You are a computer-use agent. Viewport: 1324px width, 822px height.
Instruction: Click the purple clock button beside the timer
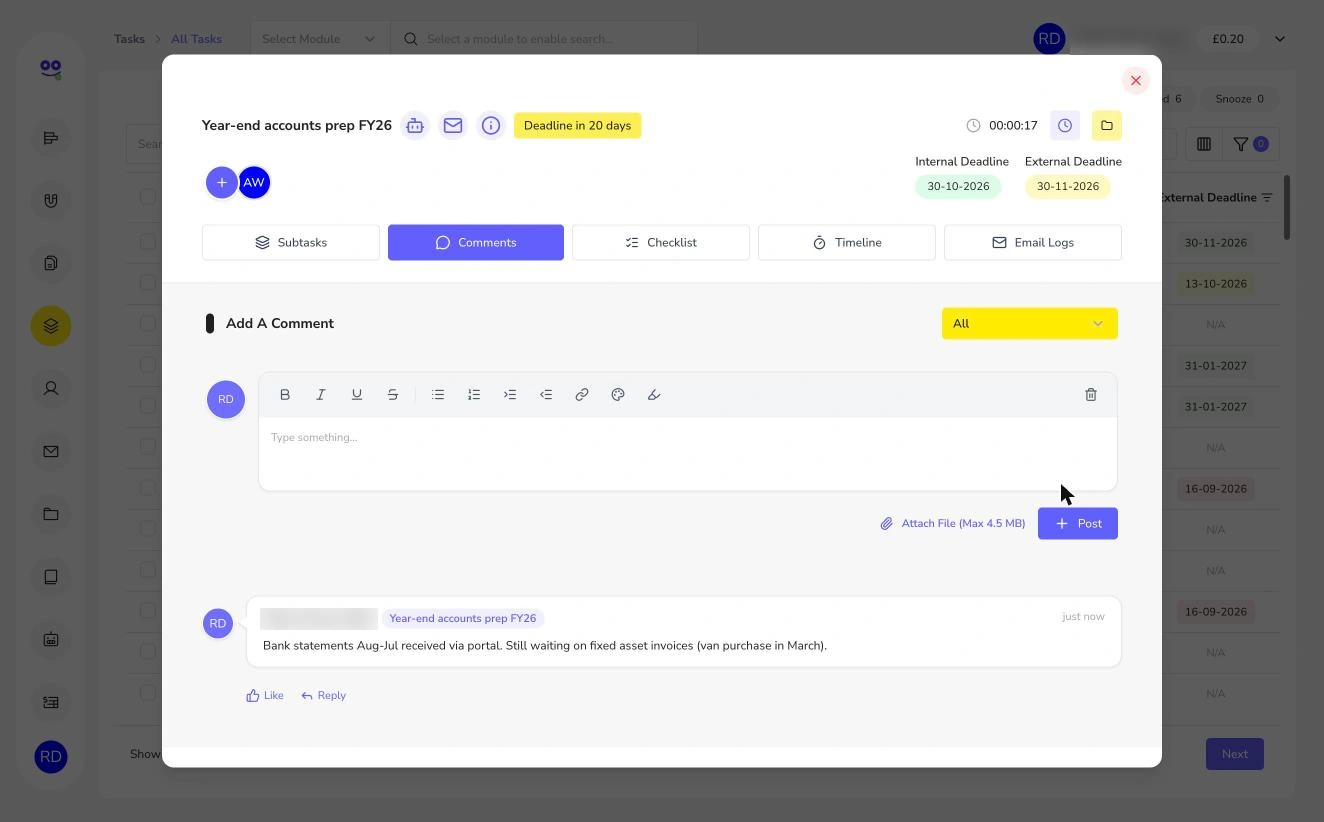pos(1065,126)
